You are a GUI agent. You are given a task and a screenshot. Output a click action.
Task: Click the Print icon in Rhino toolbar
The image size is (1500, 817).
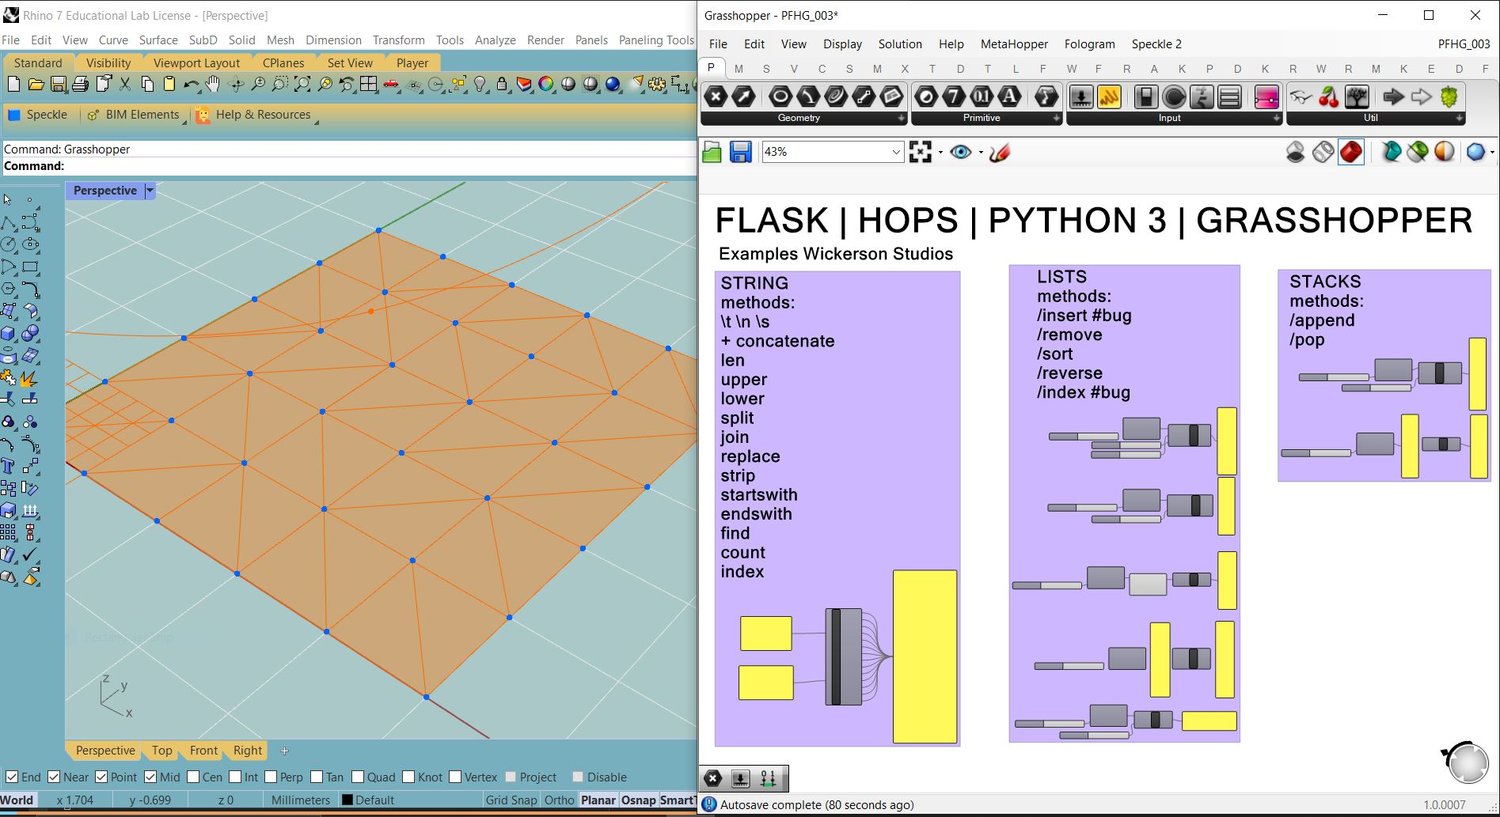point(80,85)
